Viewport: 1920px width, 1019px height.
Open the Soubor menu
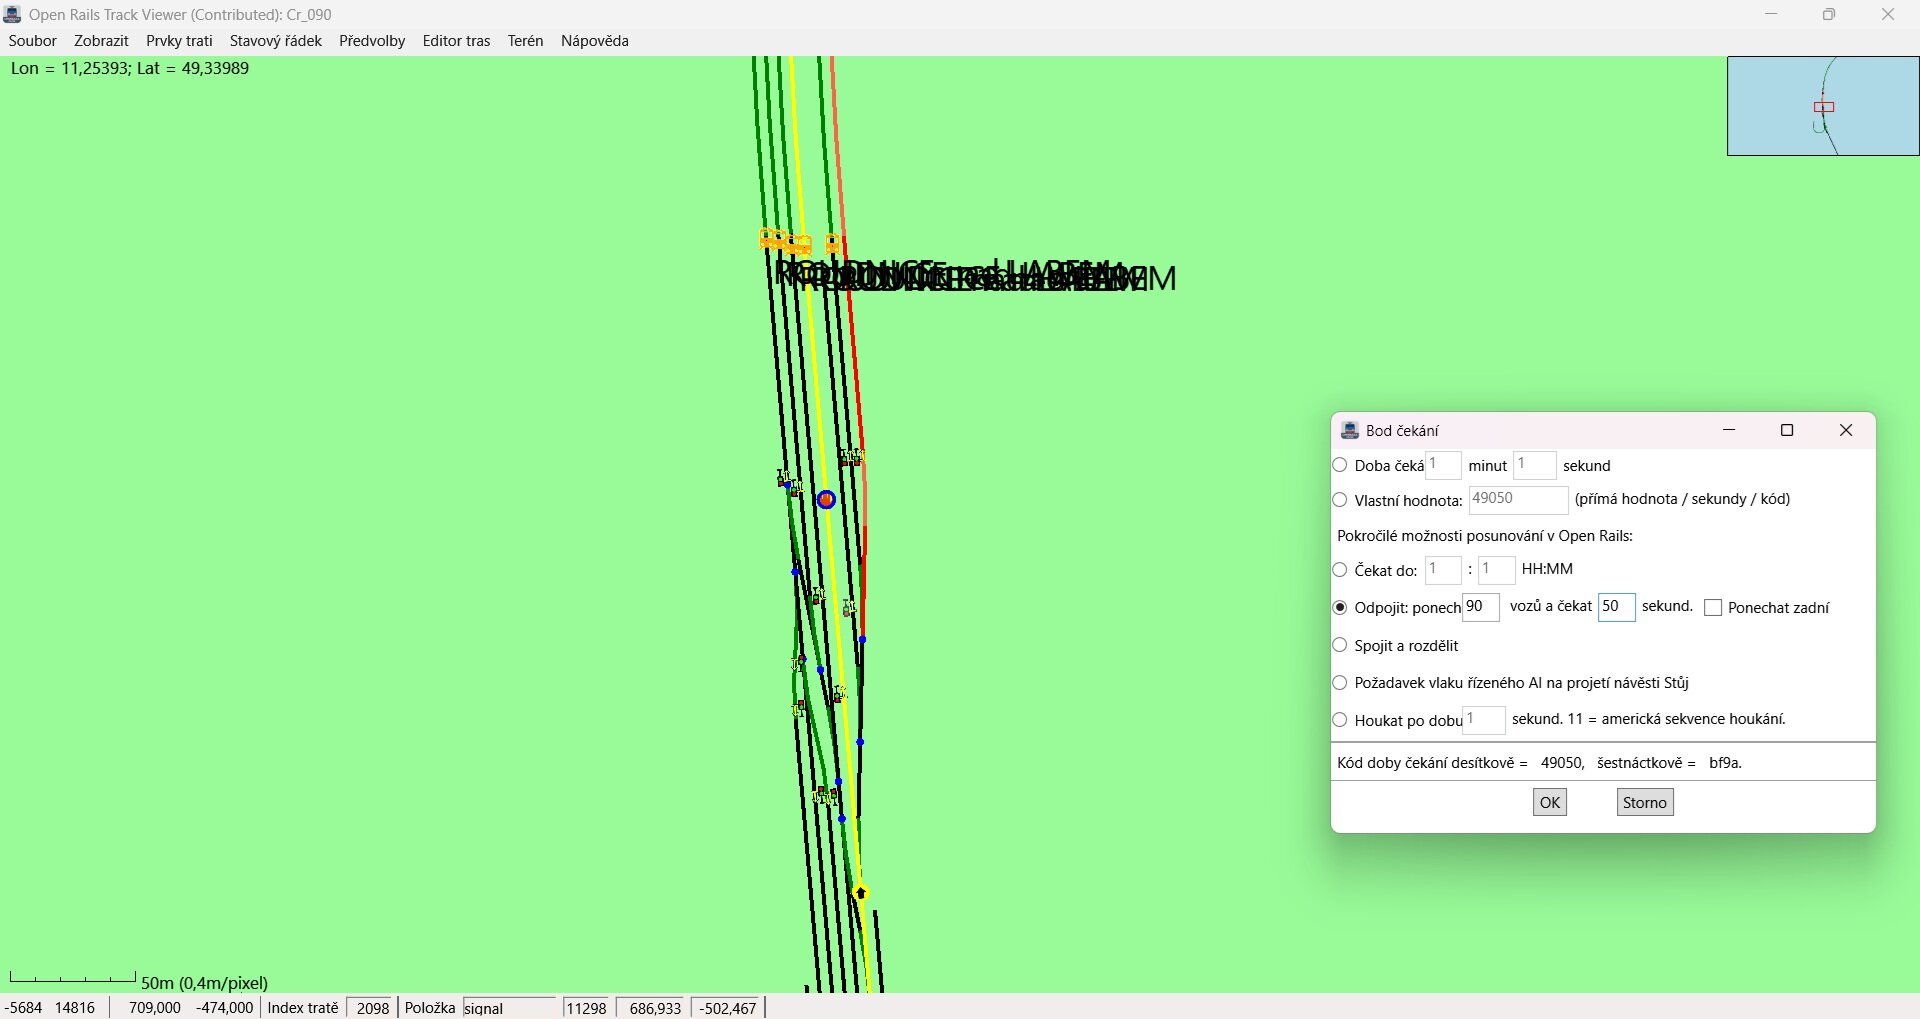pyautogui.click(x=33, y=41)
